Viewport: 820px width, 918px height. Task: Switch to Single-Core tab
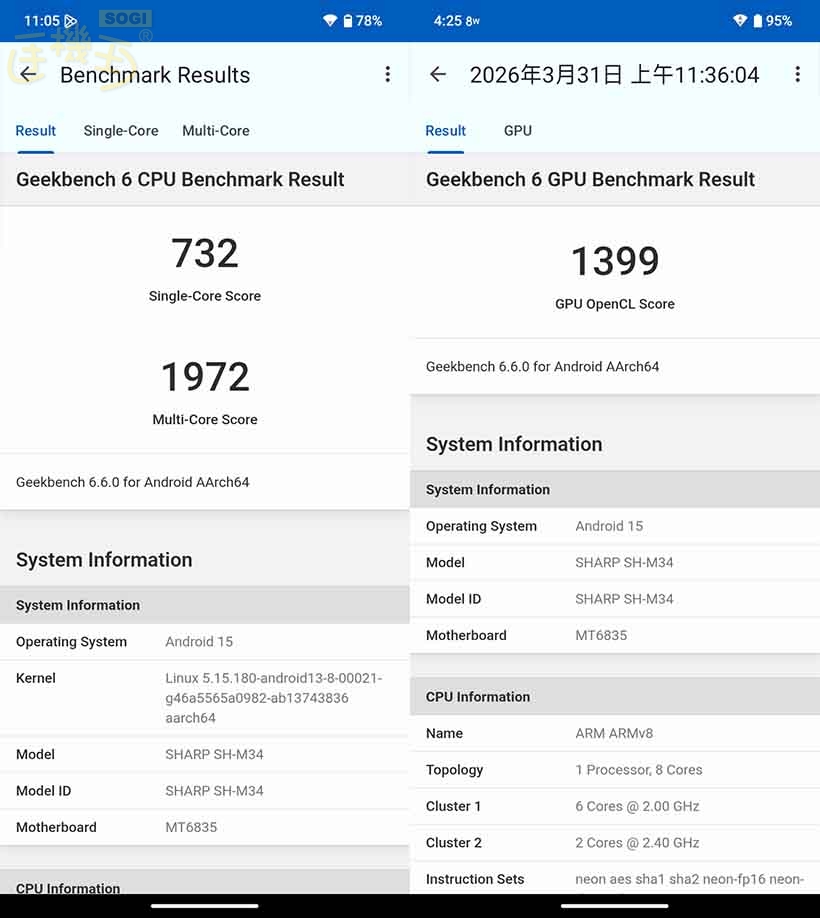click(121, 131)
